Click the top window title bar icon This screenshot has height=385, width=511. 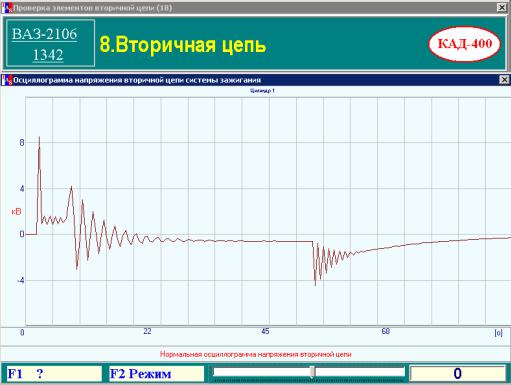point(7,8)
